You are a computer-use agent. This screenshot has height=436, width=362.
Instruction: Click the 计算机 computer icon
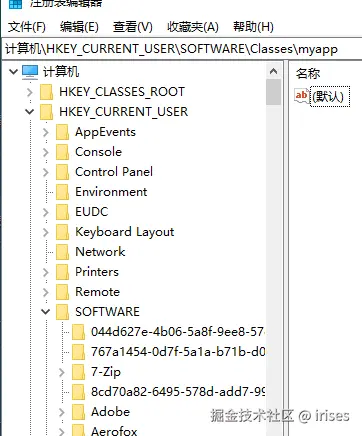click(x=30, y=72)
